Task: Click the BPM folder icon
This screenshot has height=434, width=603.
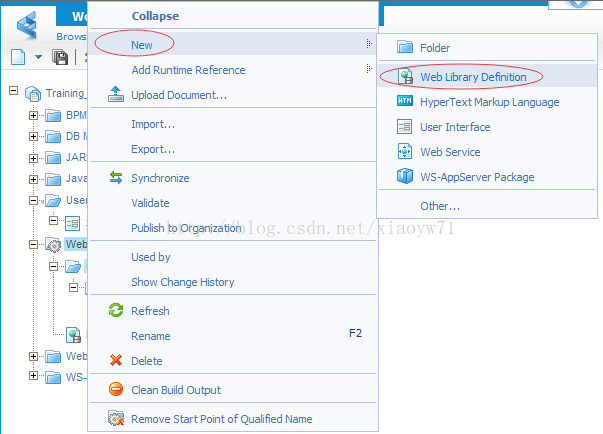Action: (53, 115)
